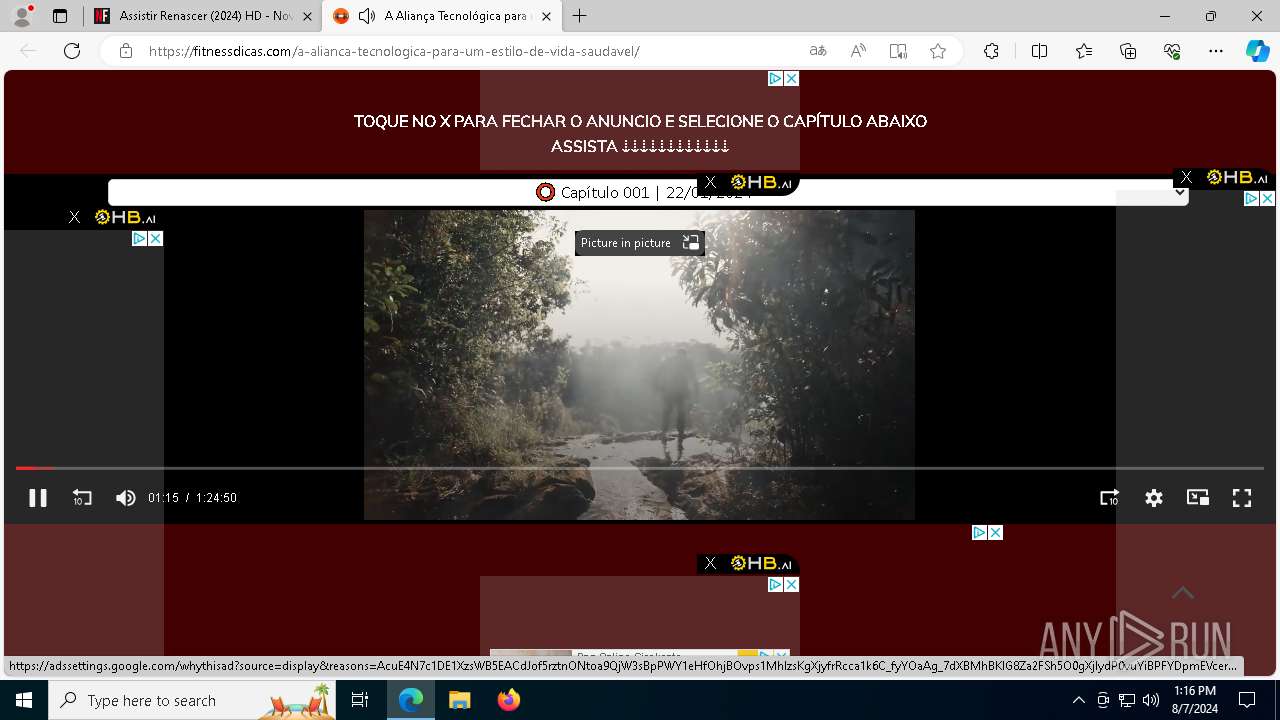
Task: Refresh the current page
Action: [72, 51]
